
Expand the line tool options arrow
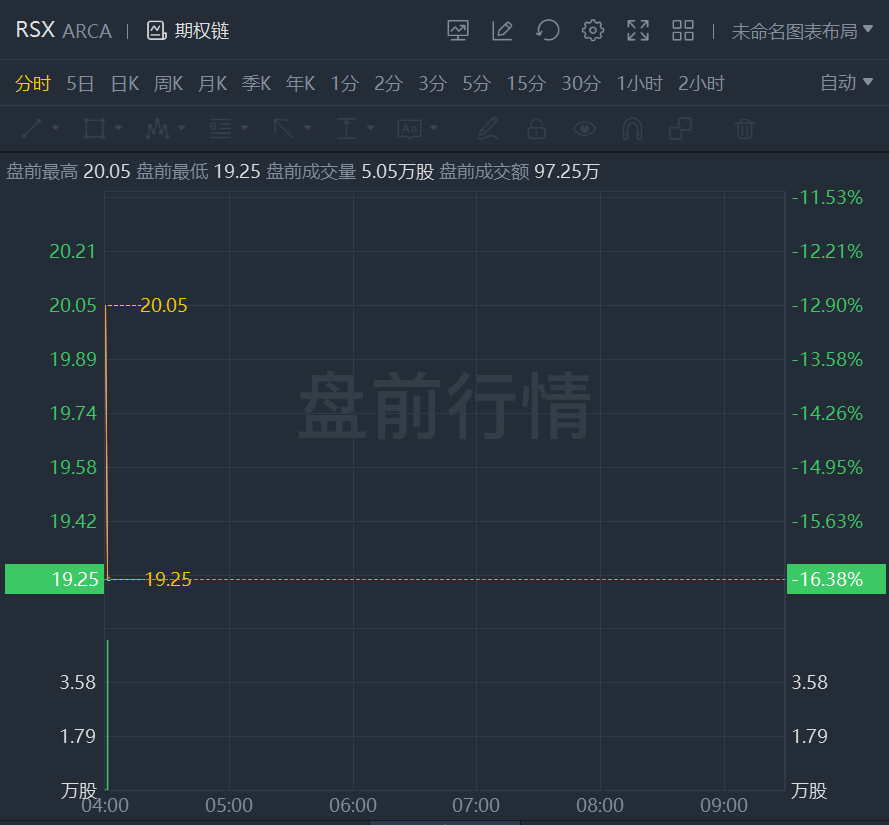click(56, 128)
